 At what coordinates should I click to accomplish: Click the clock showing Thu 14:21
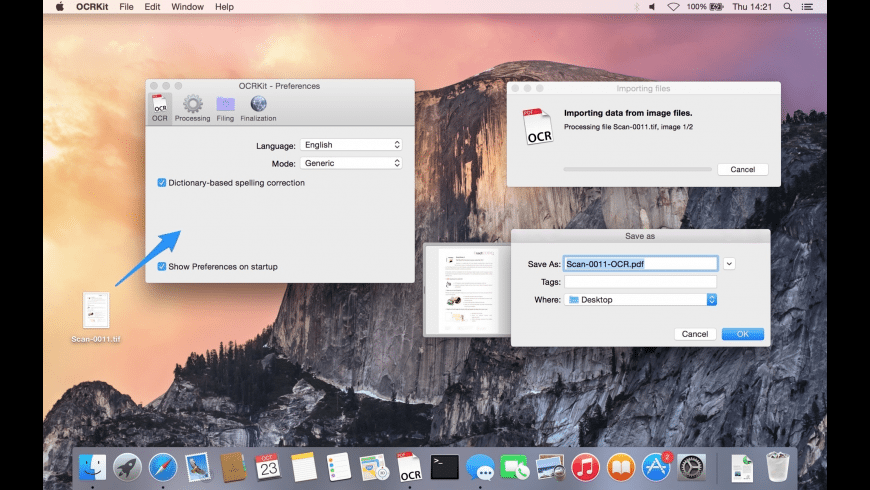[752, 7]
